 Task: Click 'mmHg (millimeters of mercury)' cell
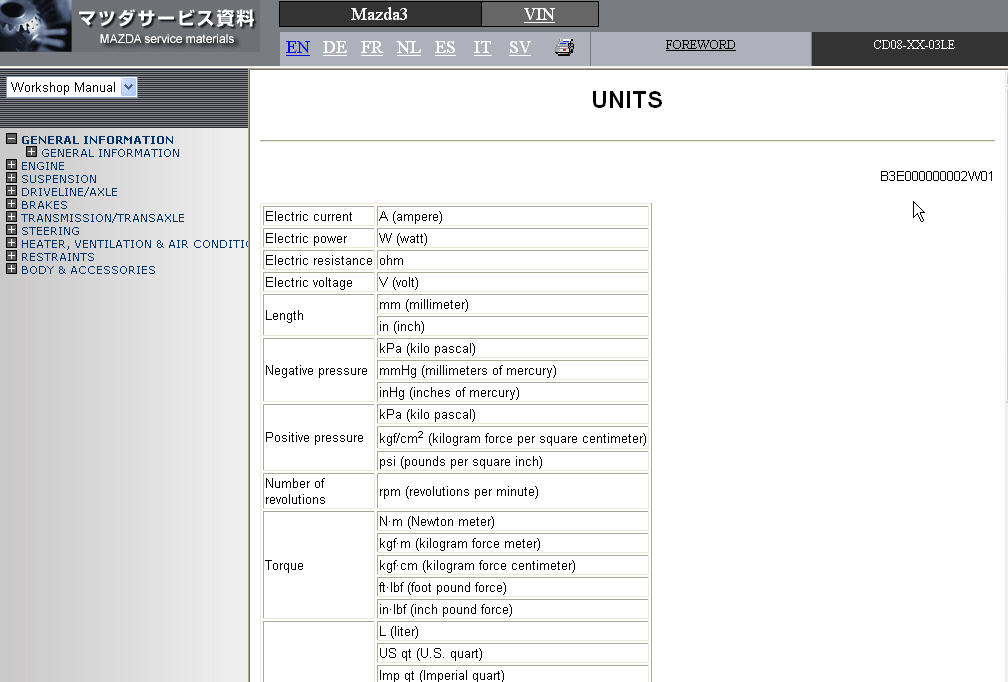click(512, 370)
